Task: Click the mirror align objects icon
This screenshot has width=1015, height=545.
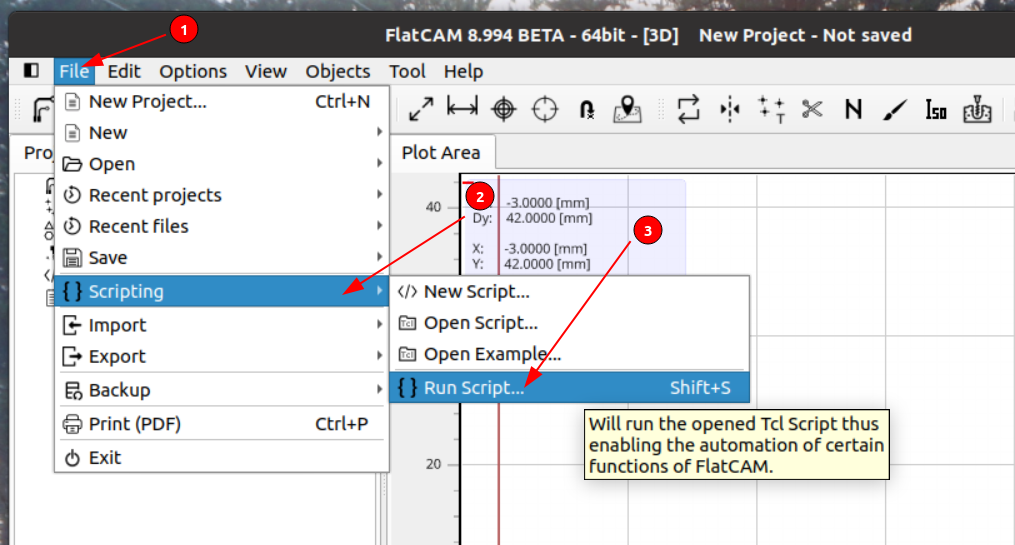Action: pyautogui.click(x=730, y=109)
